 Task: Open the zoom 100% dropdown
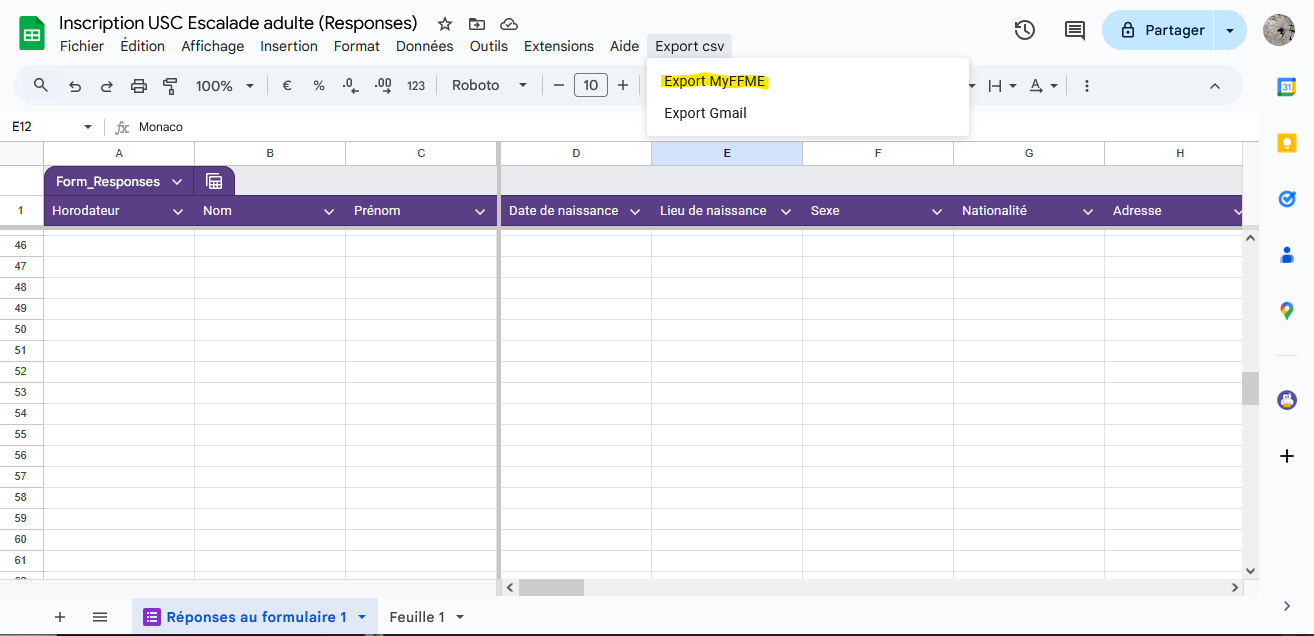(x=224, y=86)
